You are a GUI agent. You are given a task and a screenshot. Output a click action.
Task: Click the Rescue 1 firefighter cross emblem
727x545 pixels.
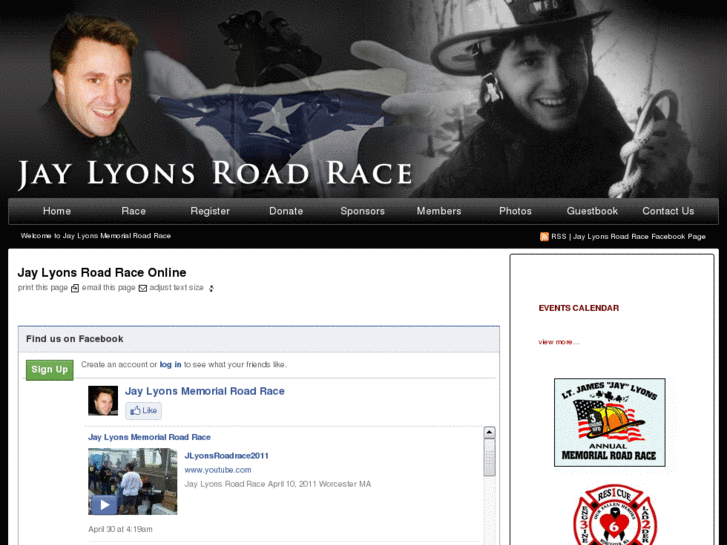615,516
